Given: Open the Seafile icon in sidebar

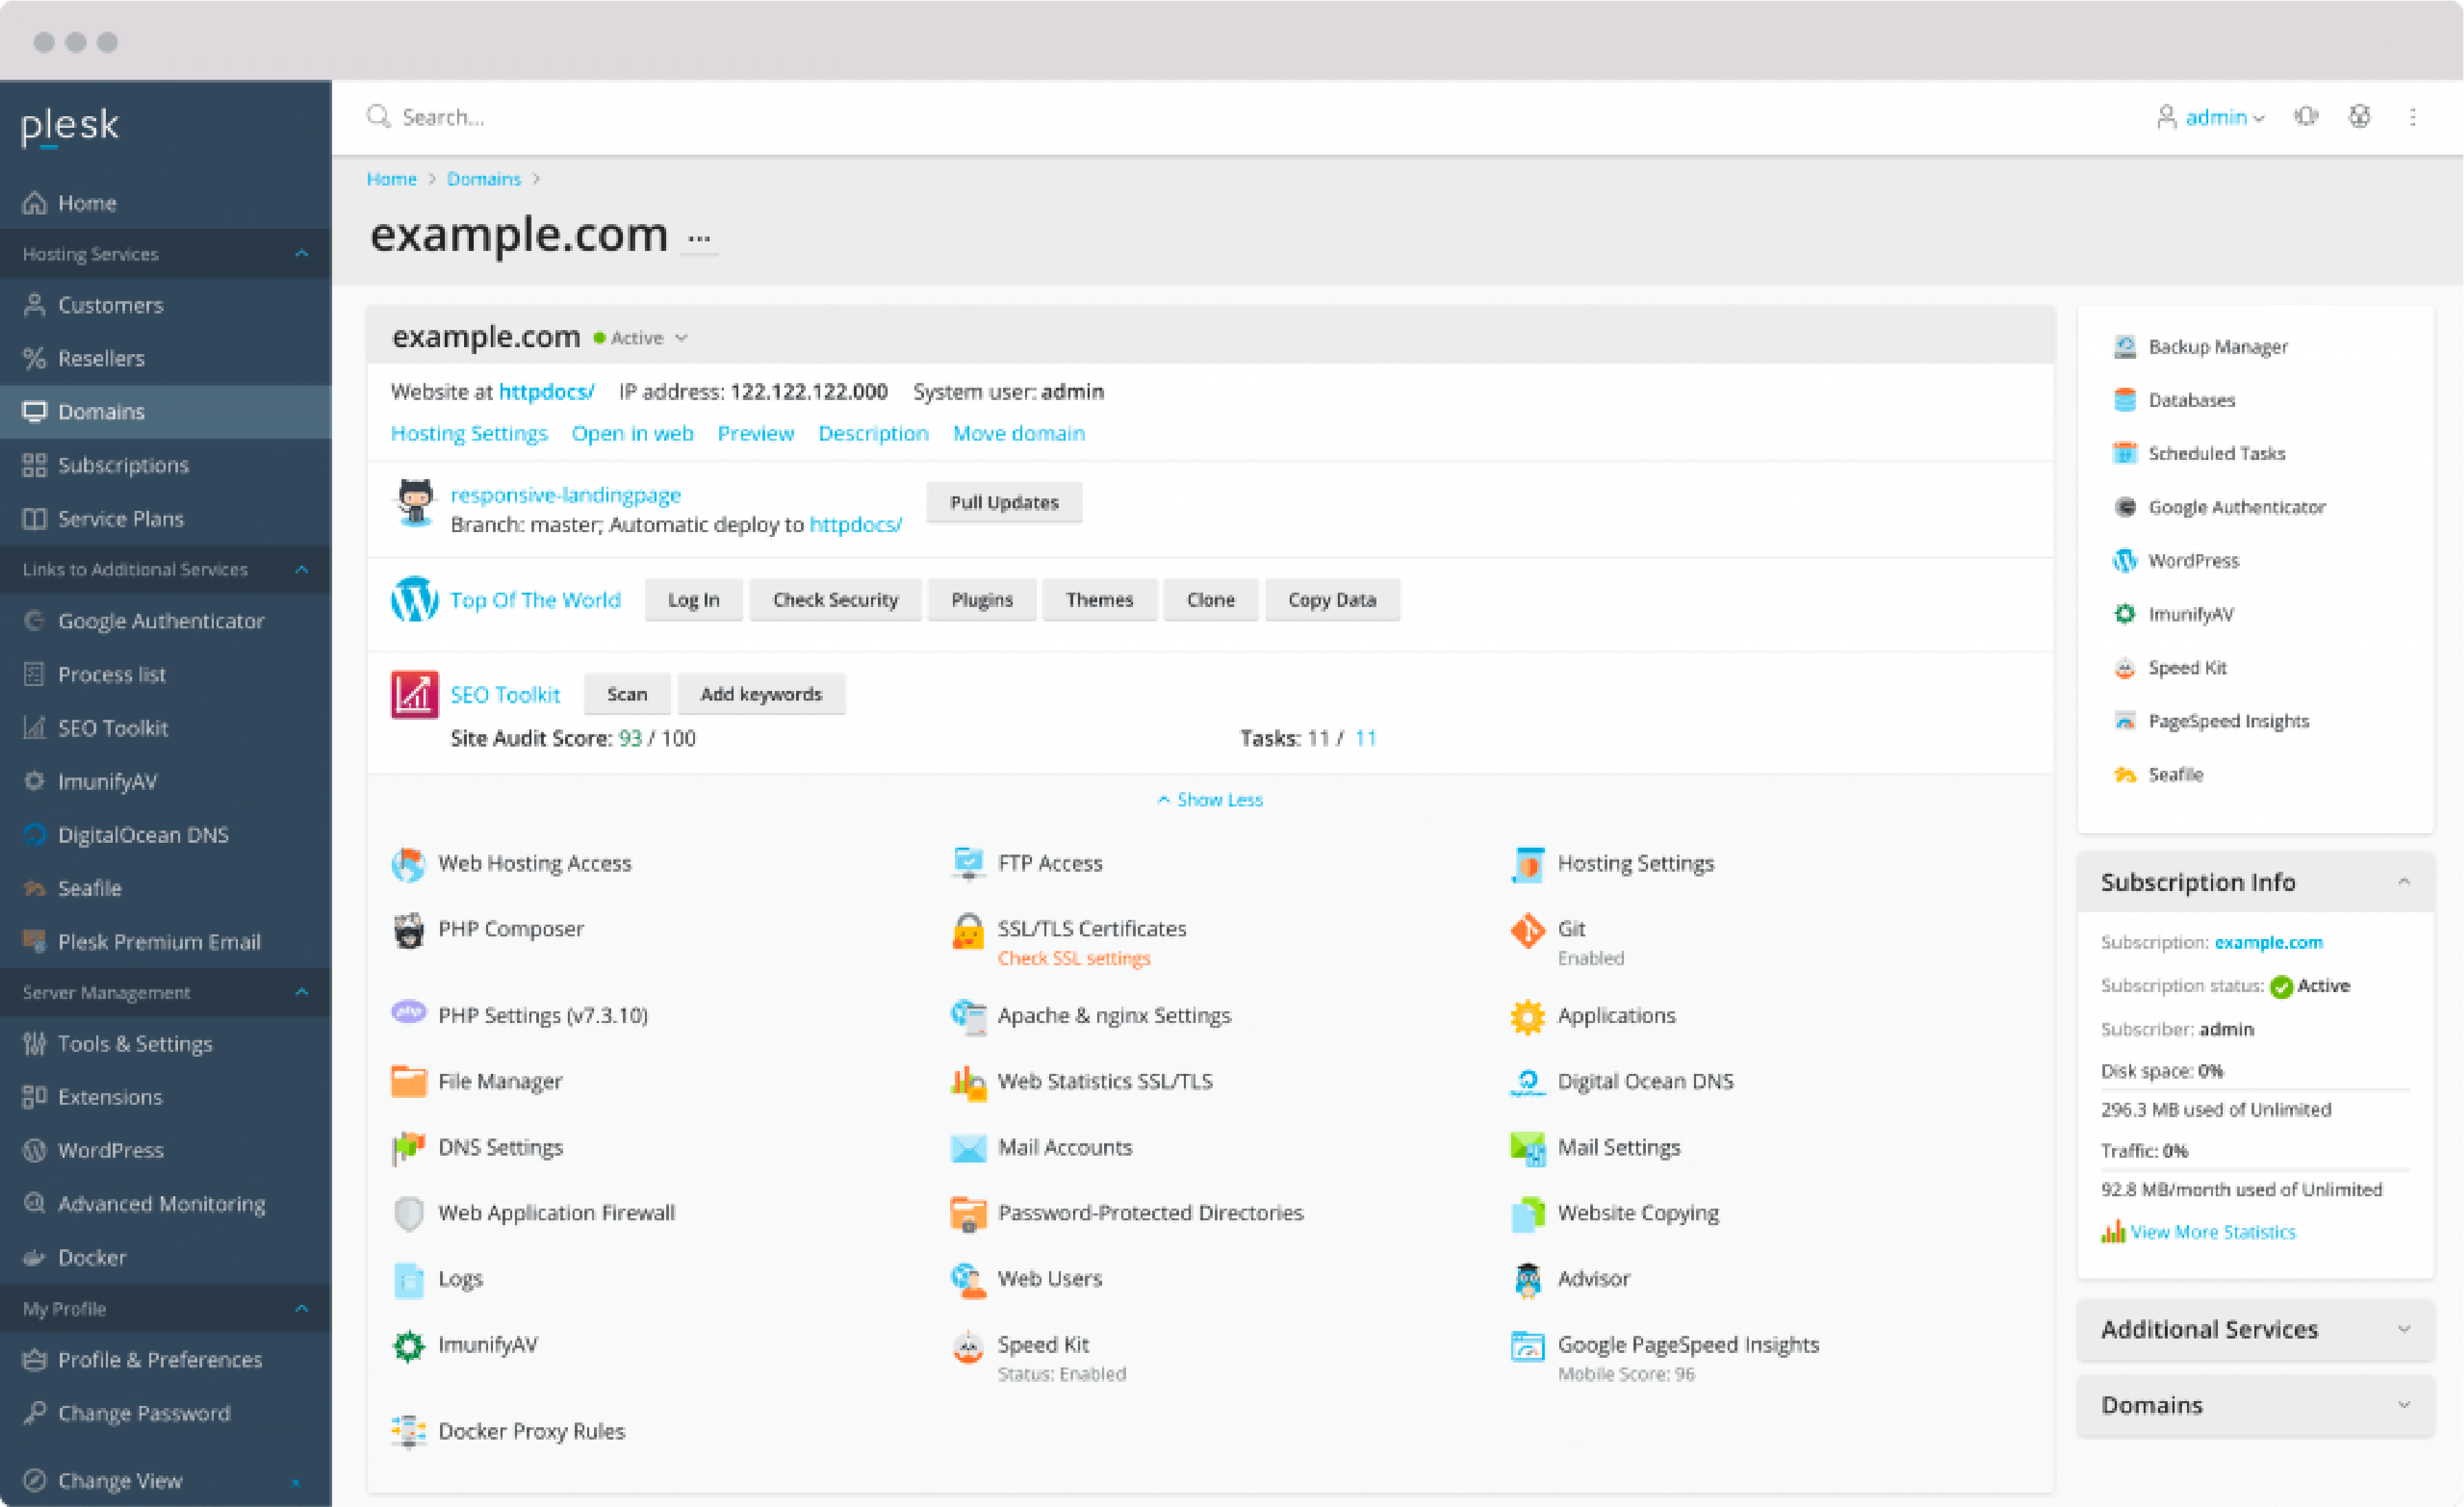Looking at the screenshot, I should pos(34,885).
